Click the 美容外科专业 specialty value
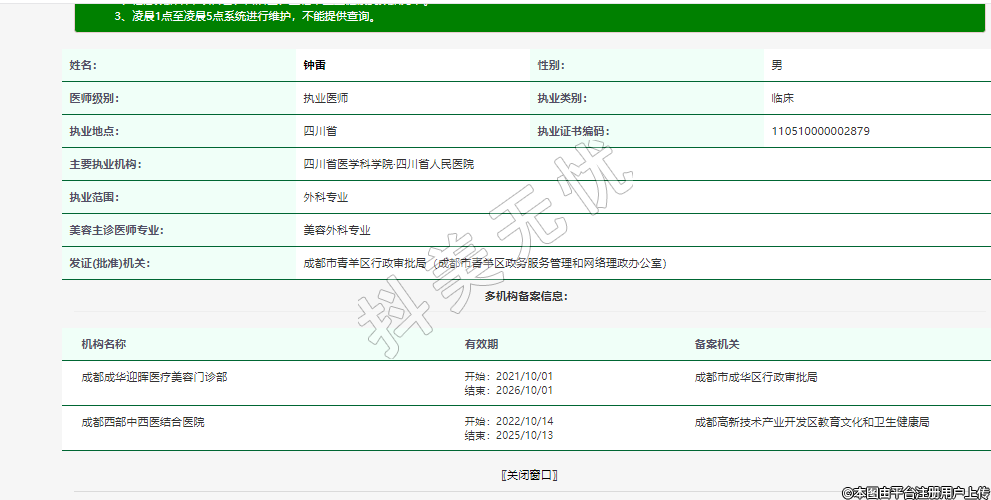The image size is (991, 500). tap(337, 230)
